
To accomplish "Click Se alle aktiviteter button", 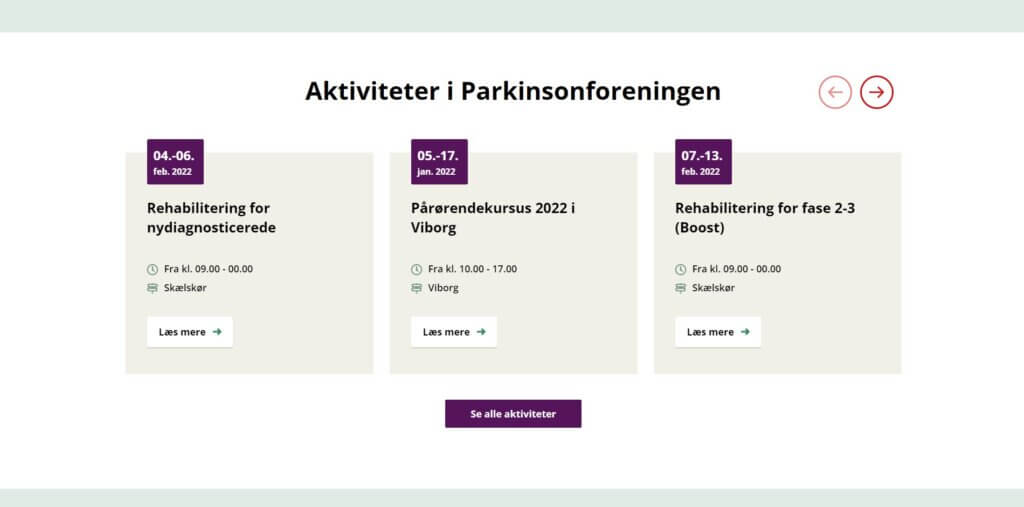I will (513, 414).
